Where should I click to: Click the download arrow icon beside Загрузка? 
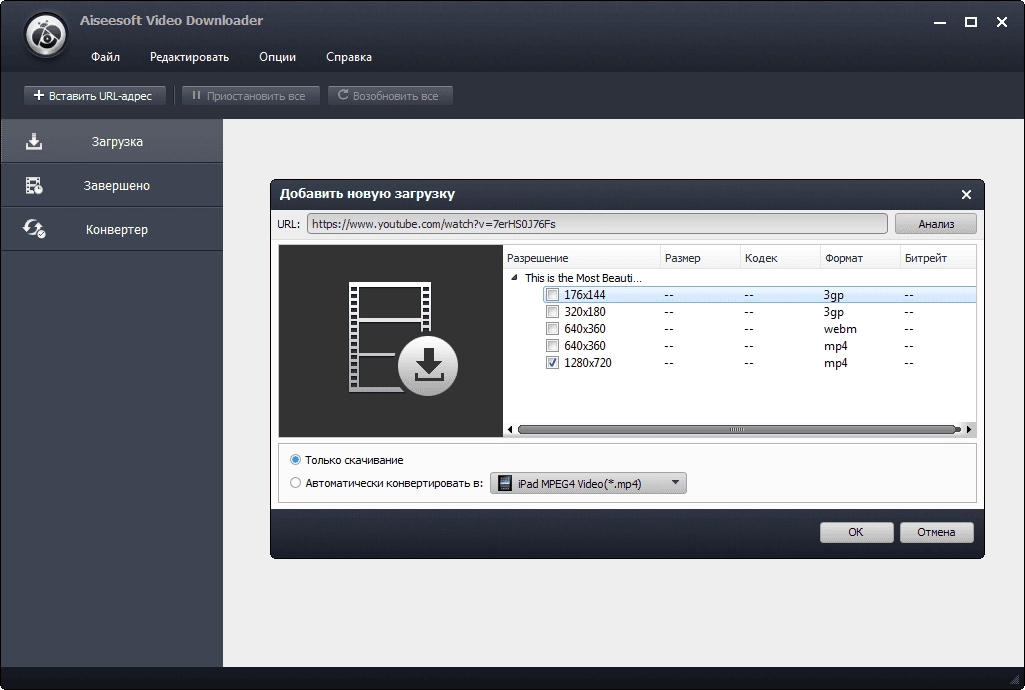tap(34, 142)
